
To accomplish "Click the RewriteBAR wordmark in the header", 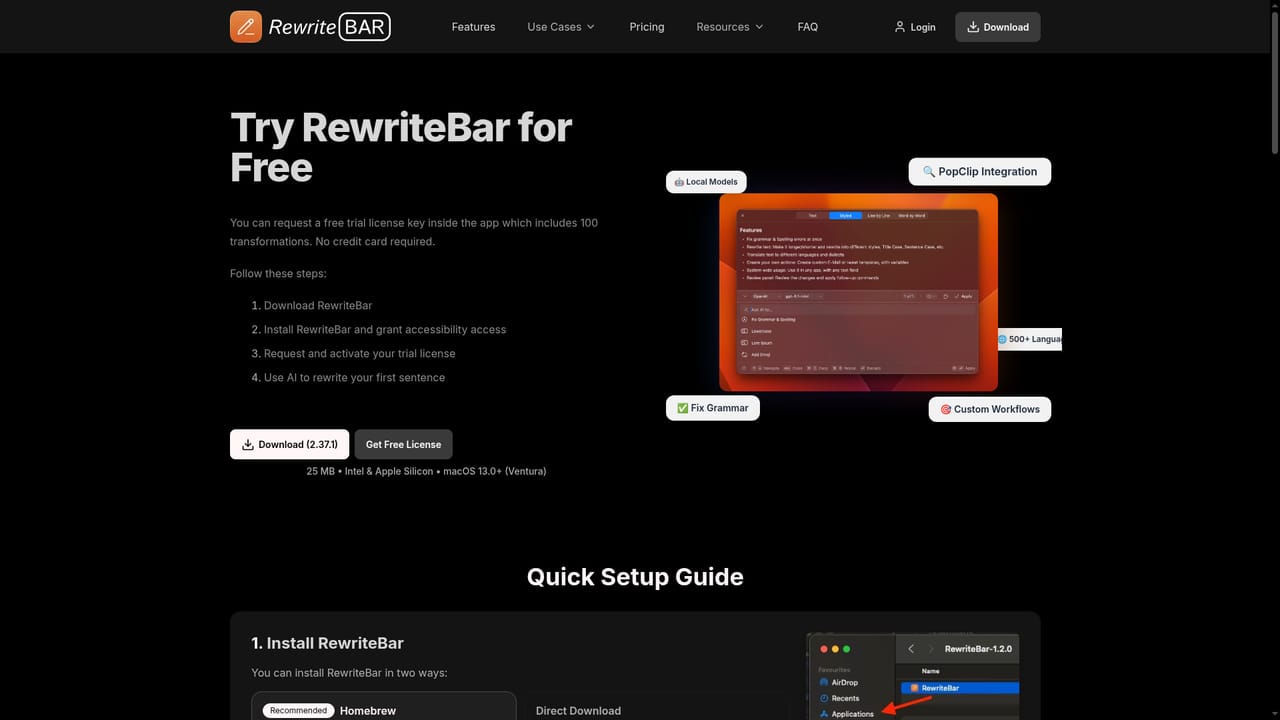I will point(330,27).
